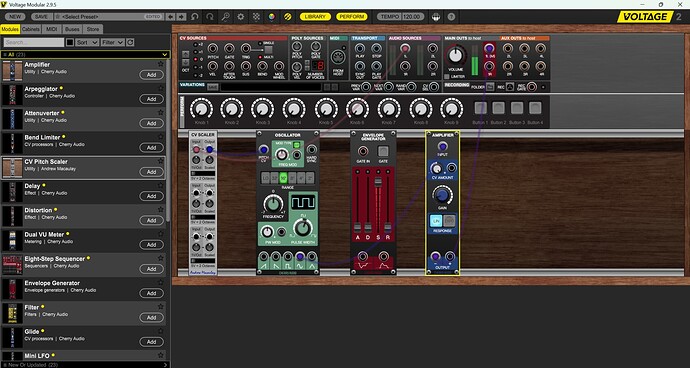Click the Oscillator Frequency knob
Image resolution: width=690 pixels, height=368 pixels.
click(273, 203)
